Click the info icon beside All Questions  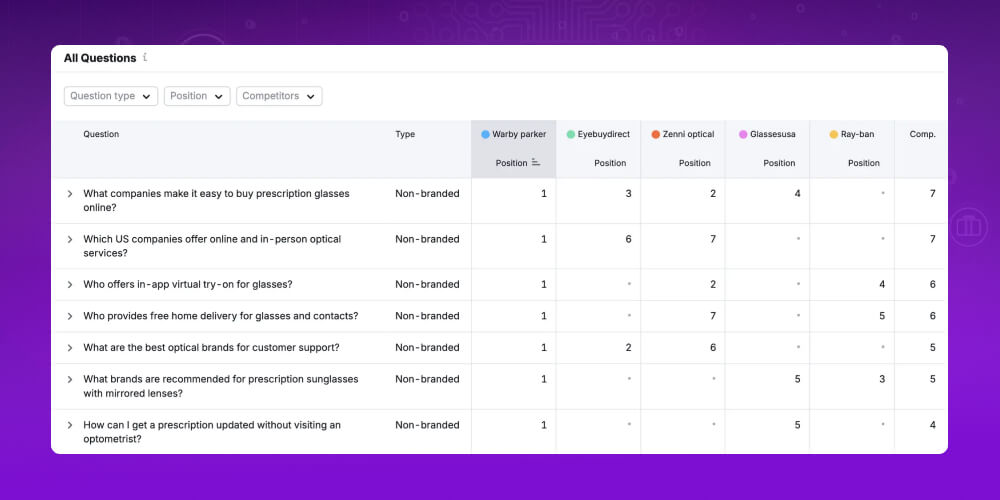(x=145, y=58)
